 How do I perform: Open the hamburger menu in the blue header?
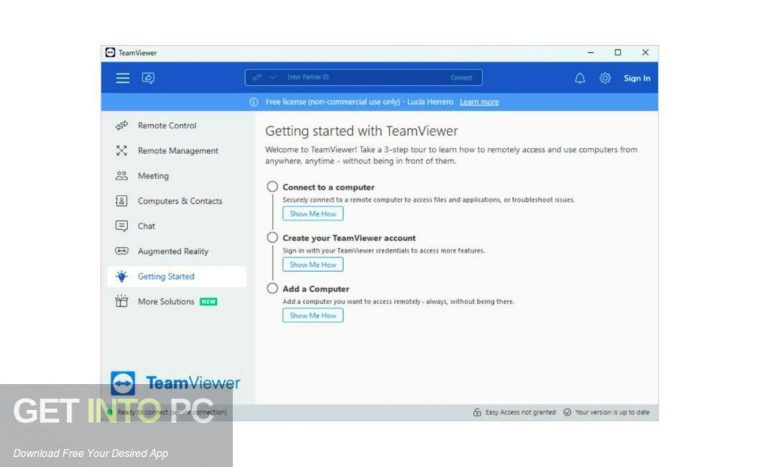pyautogui.click(x=122, y=78)
